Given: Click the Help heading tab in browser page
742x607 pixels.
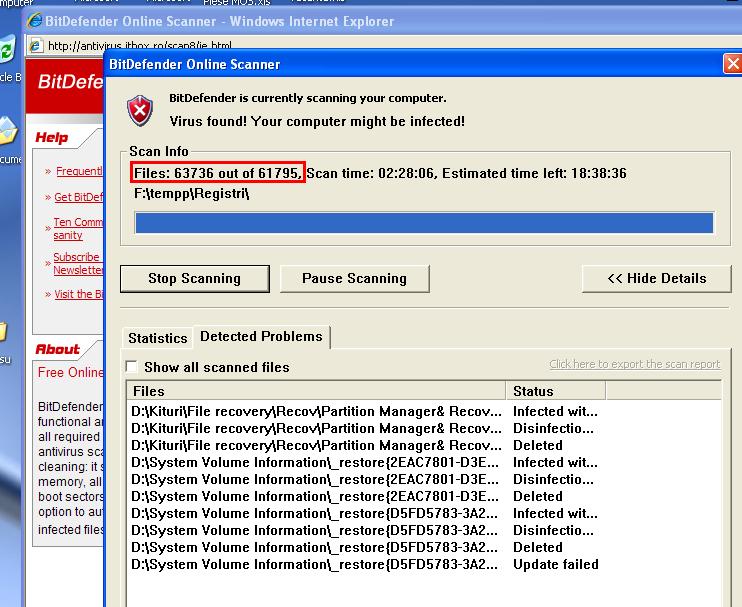Looking at the screenshot, I should [x=52, y=138].
